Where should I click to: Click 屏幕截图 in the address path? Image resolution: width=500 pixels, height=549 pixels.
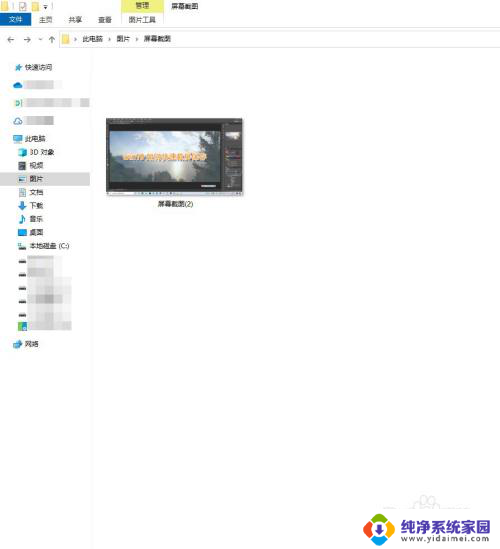pyautogui.click(x=157, y=39)
